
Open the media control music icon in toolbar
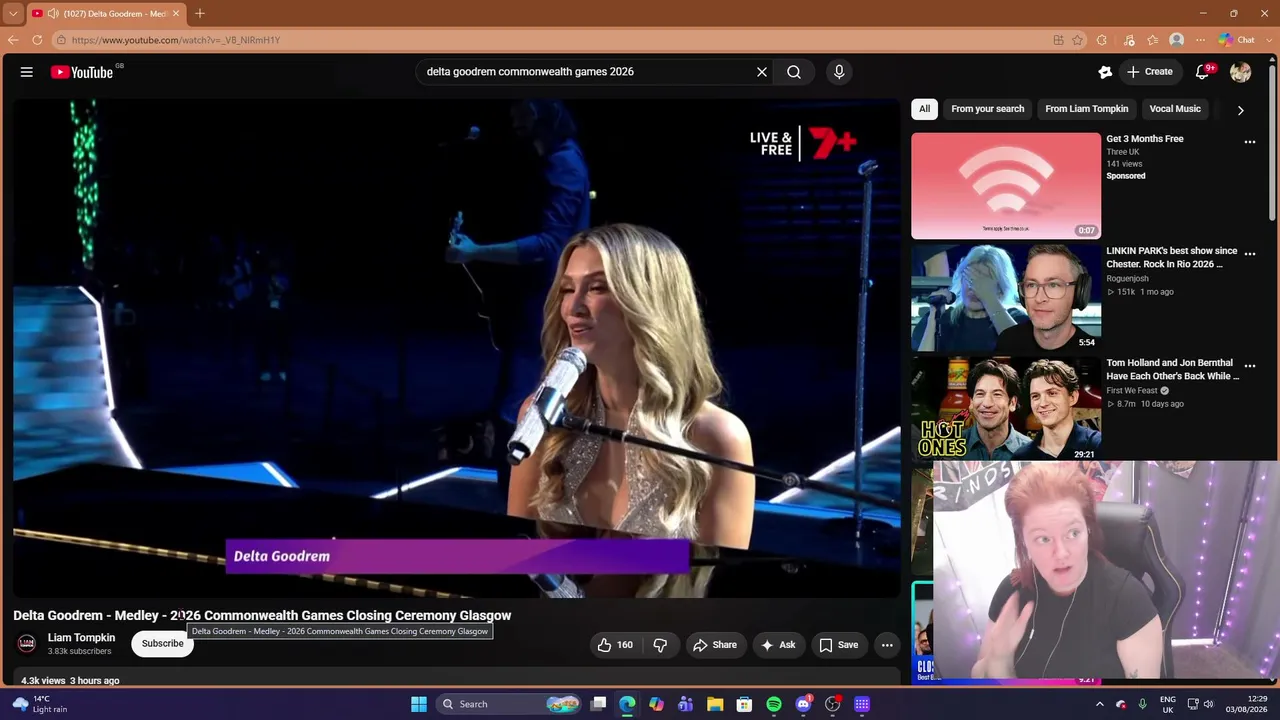point(1129,40)
